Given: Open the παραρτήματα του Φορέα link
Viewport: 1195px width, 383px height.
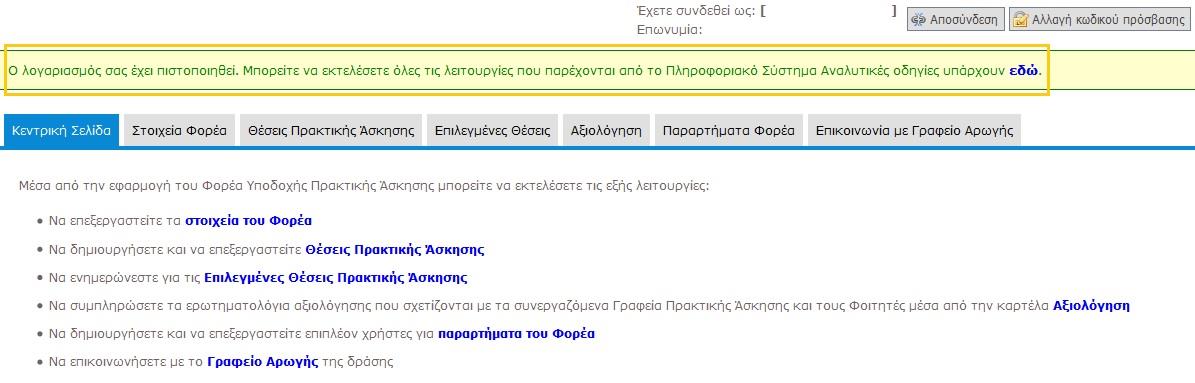Looking at the screenshot, I should (x=517, y=334).
